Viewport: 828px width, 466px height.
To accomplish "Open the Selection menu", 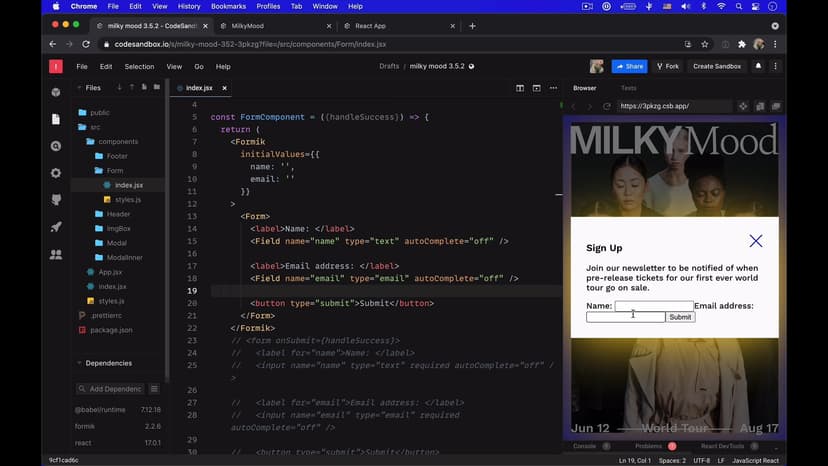I will (139, 66).
